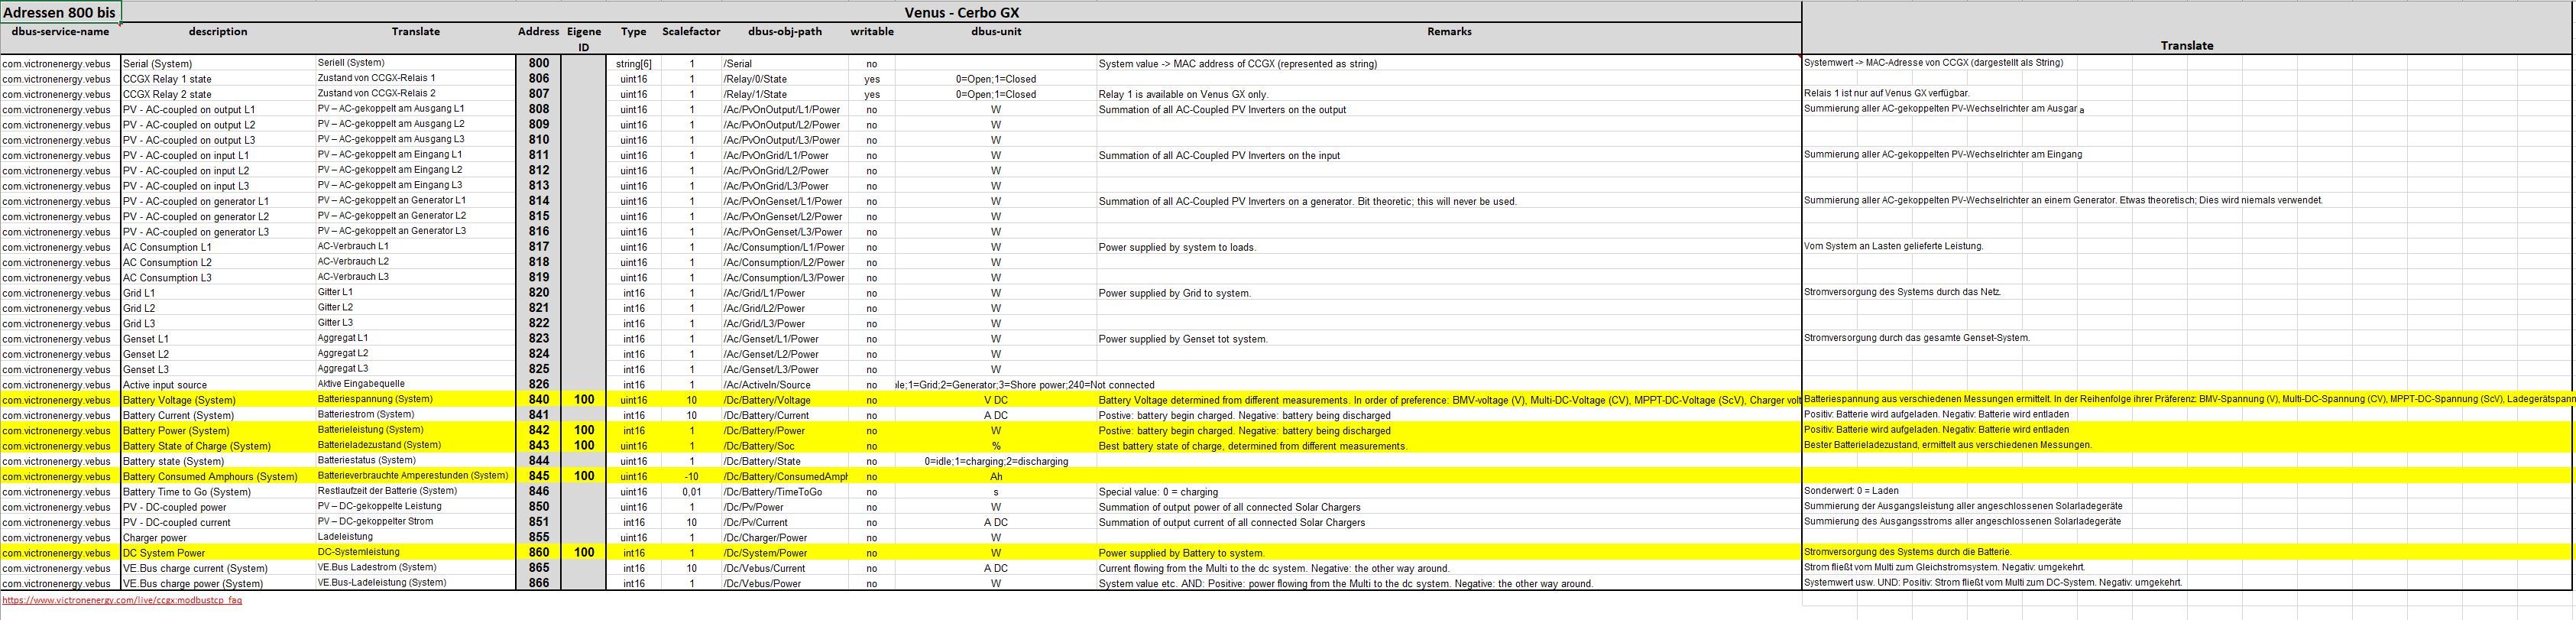Select the '0,01' scalefactor cell
Image resolution: width=2576 pixels, height=620 pixels.
[x=691, y=492]
